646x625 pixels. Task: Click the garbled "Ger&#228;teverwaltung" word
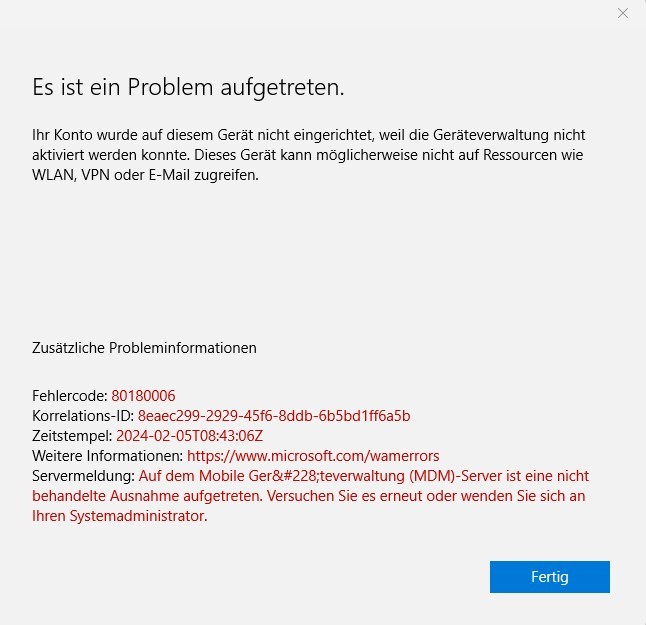(327, 476)
